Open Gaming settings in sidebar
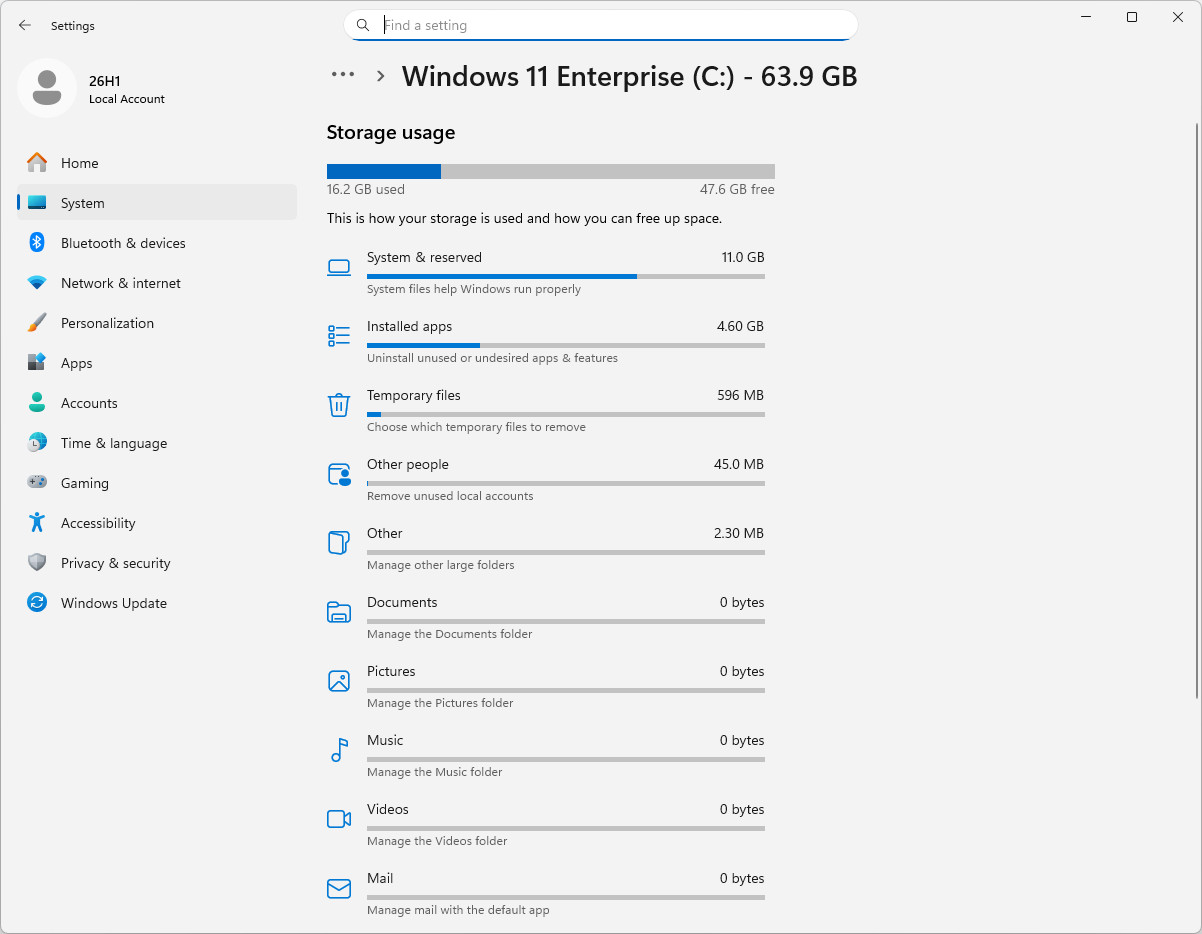 [x=157, y=483]
